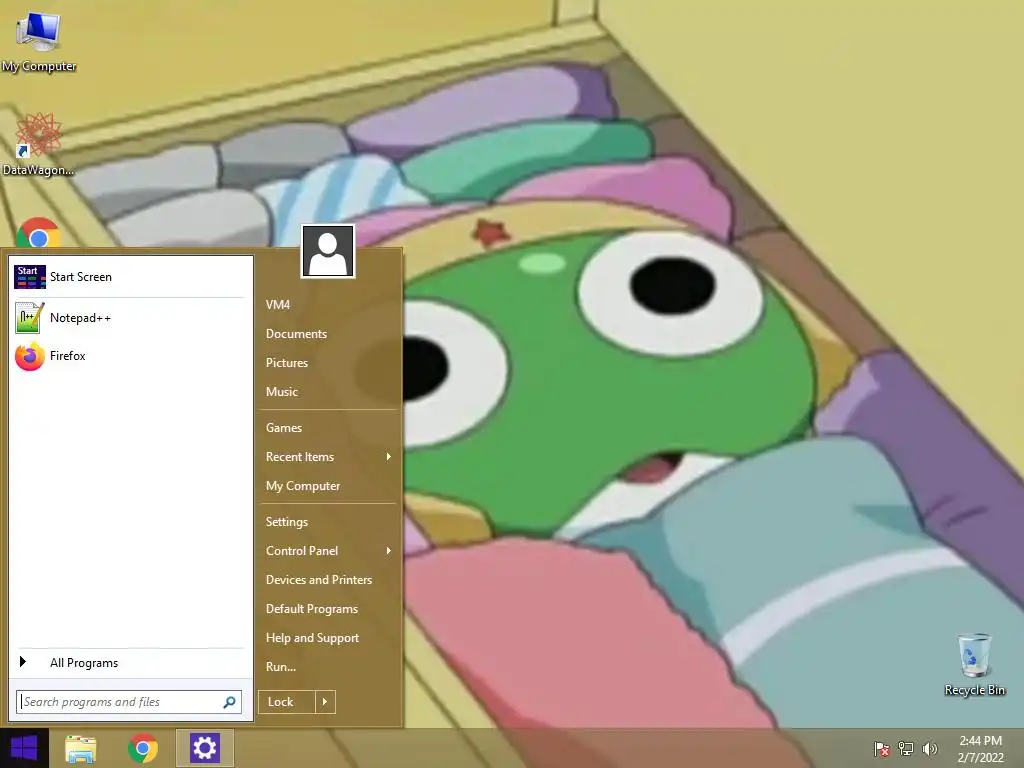This screenshot has height=768, width=1024.
Task: Open the network tray icon
Action: [906, 749]
